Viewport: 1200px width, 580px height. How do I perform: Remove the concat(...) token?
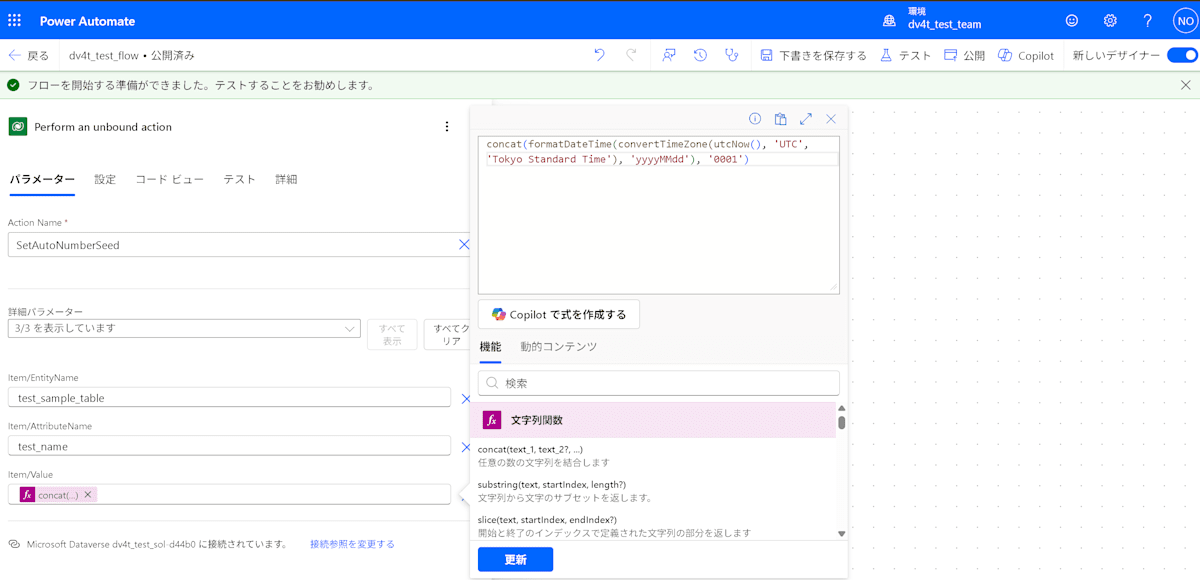88,495
